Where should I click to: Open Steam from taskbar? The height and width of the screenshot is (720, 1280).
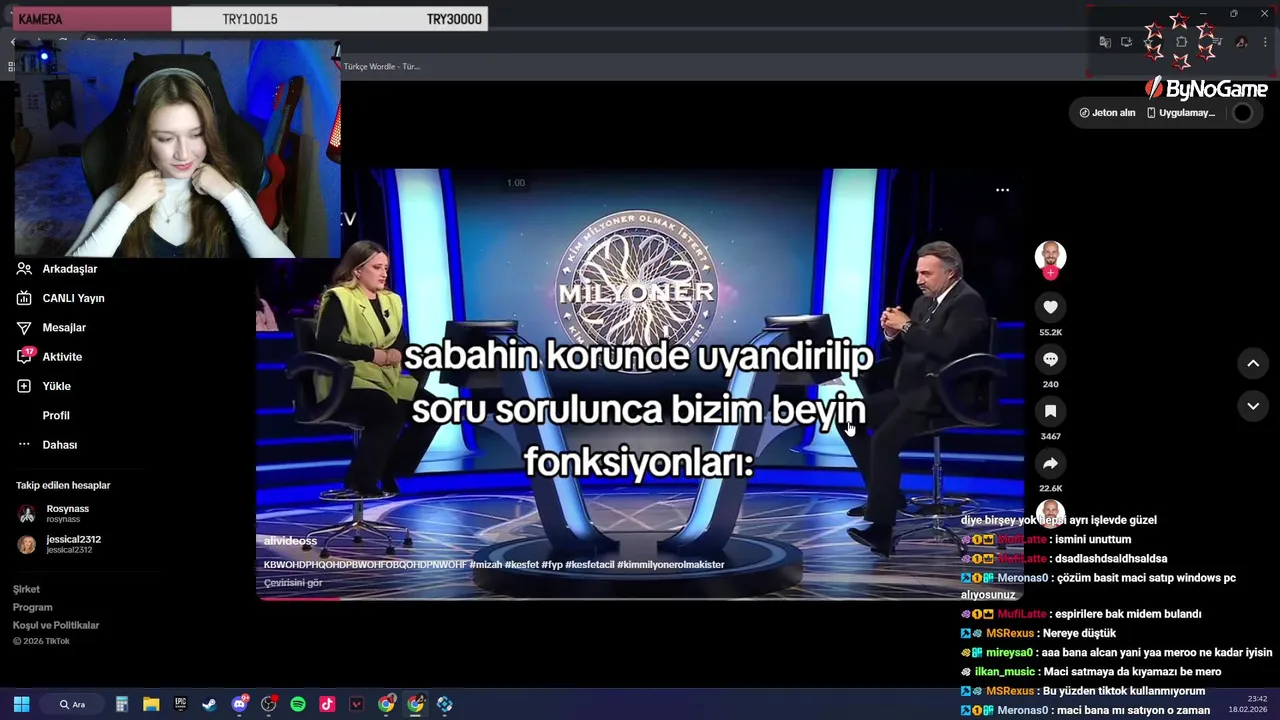tap(209, 704)
